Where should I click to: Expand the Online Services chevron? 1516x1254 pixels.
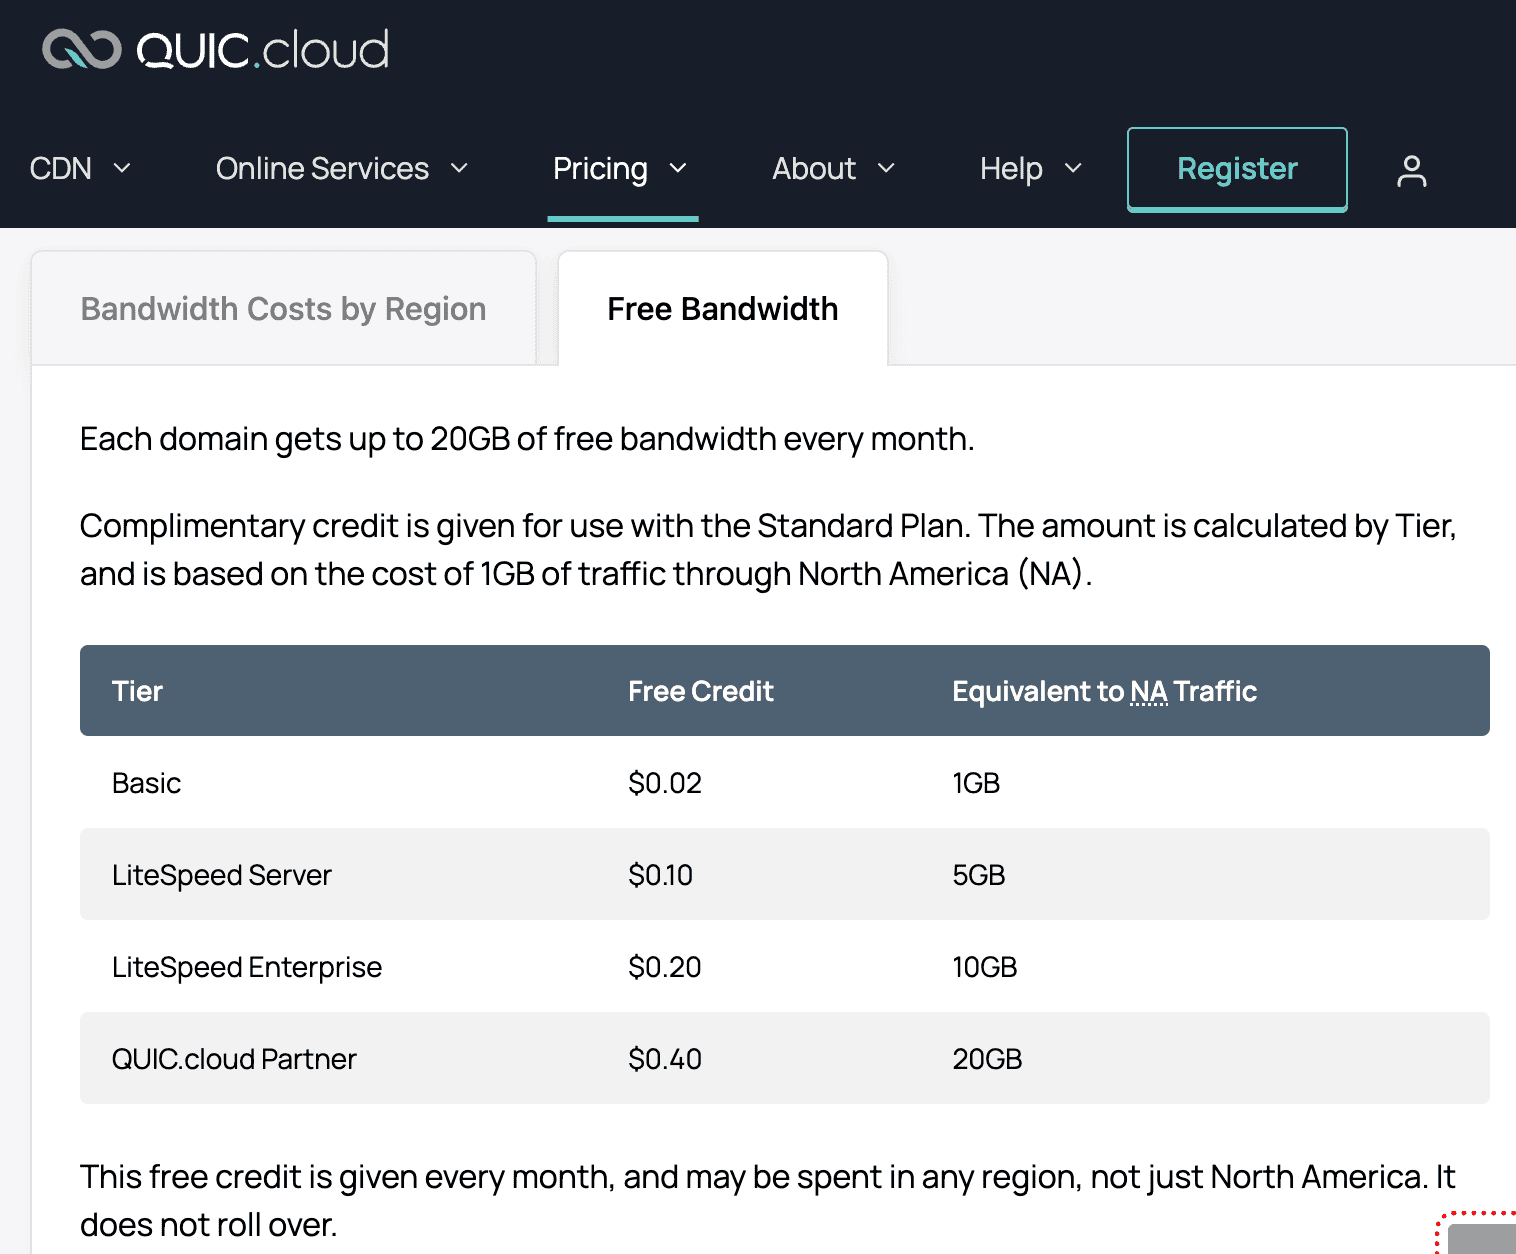tap(459, 168)
